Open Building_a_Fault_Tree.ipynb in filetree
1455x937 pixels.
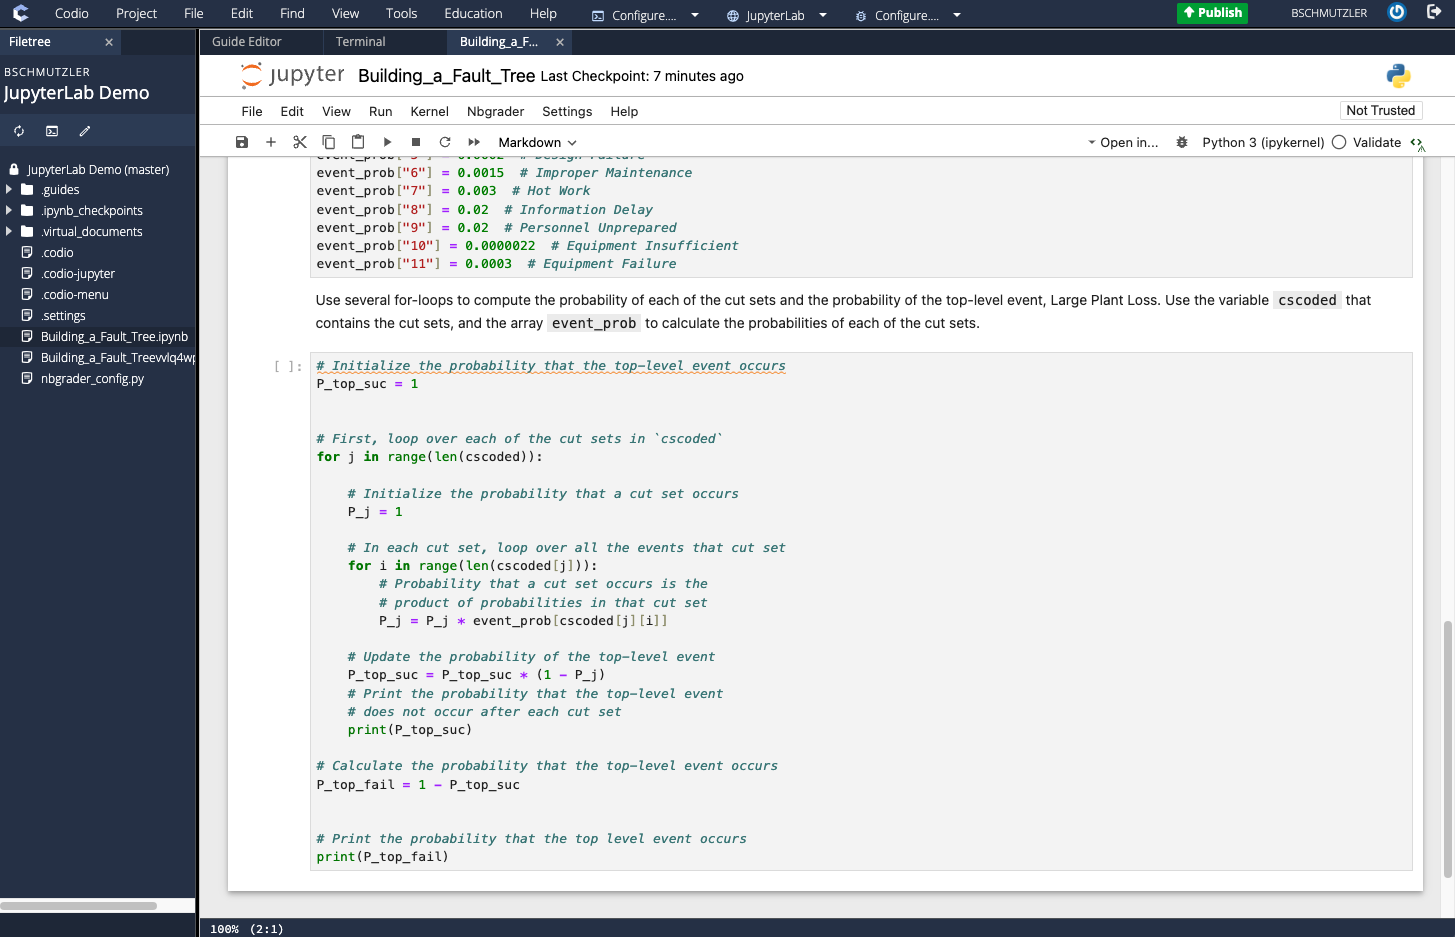pos(114,336)
